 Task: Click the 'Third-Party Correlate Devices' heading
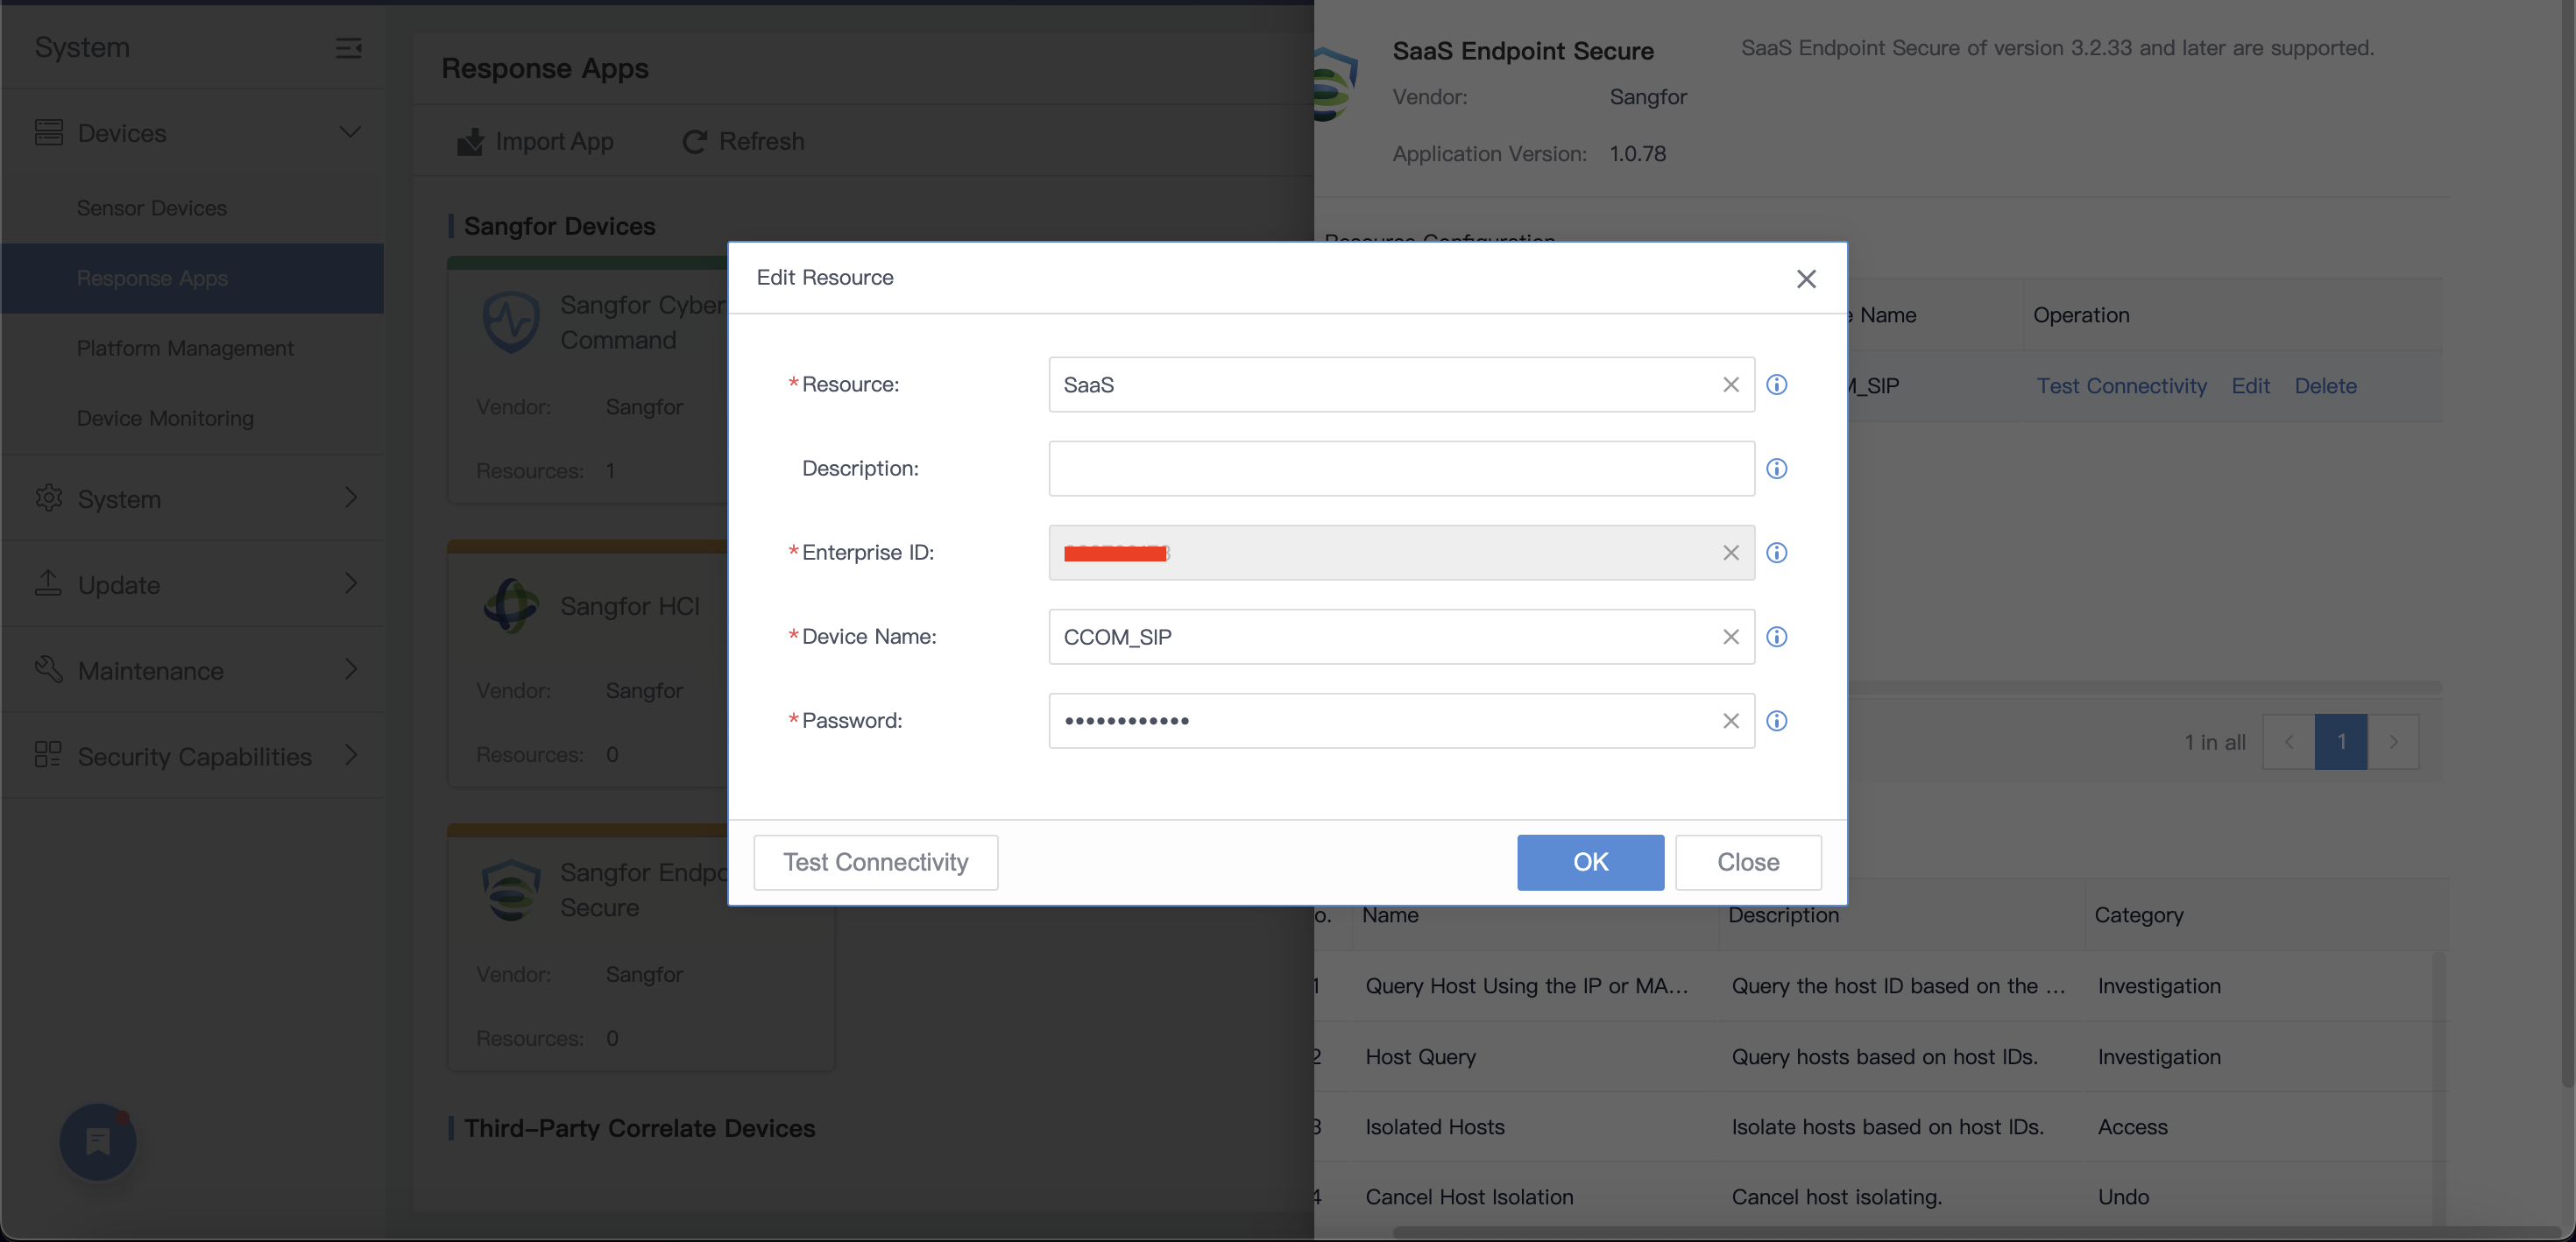(639, 1128)
